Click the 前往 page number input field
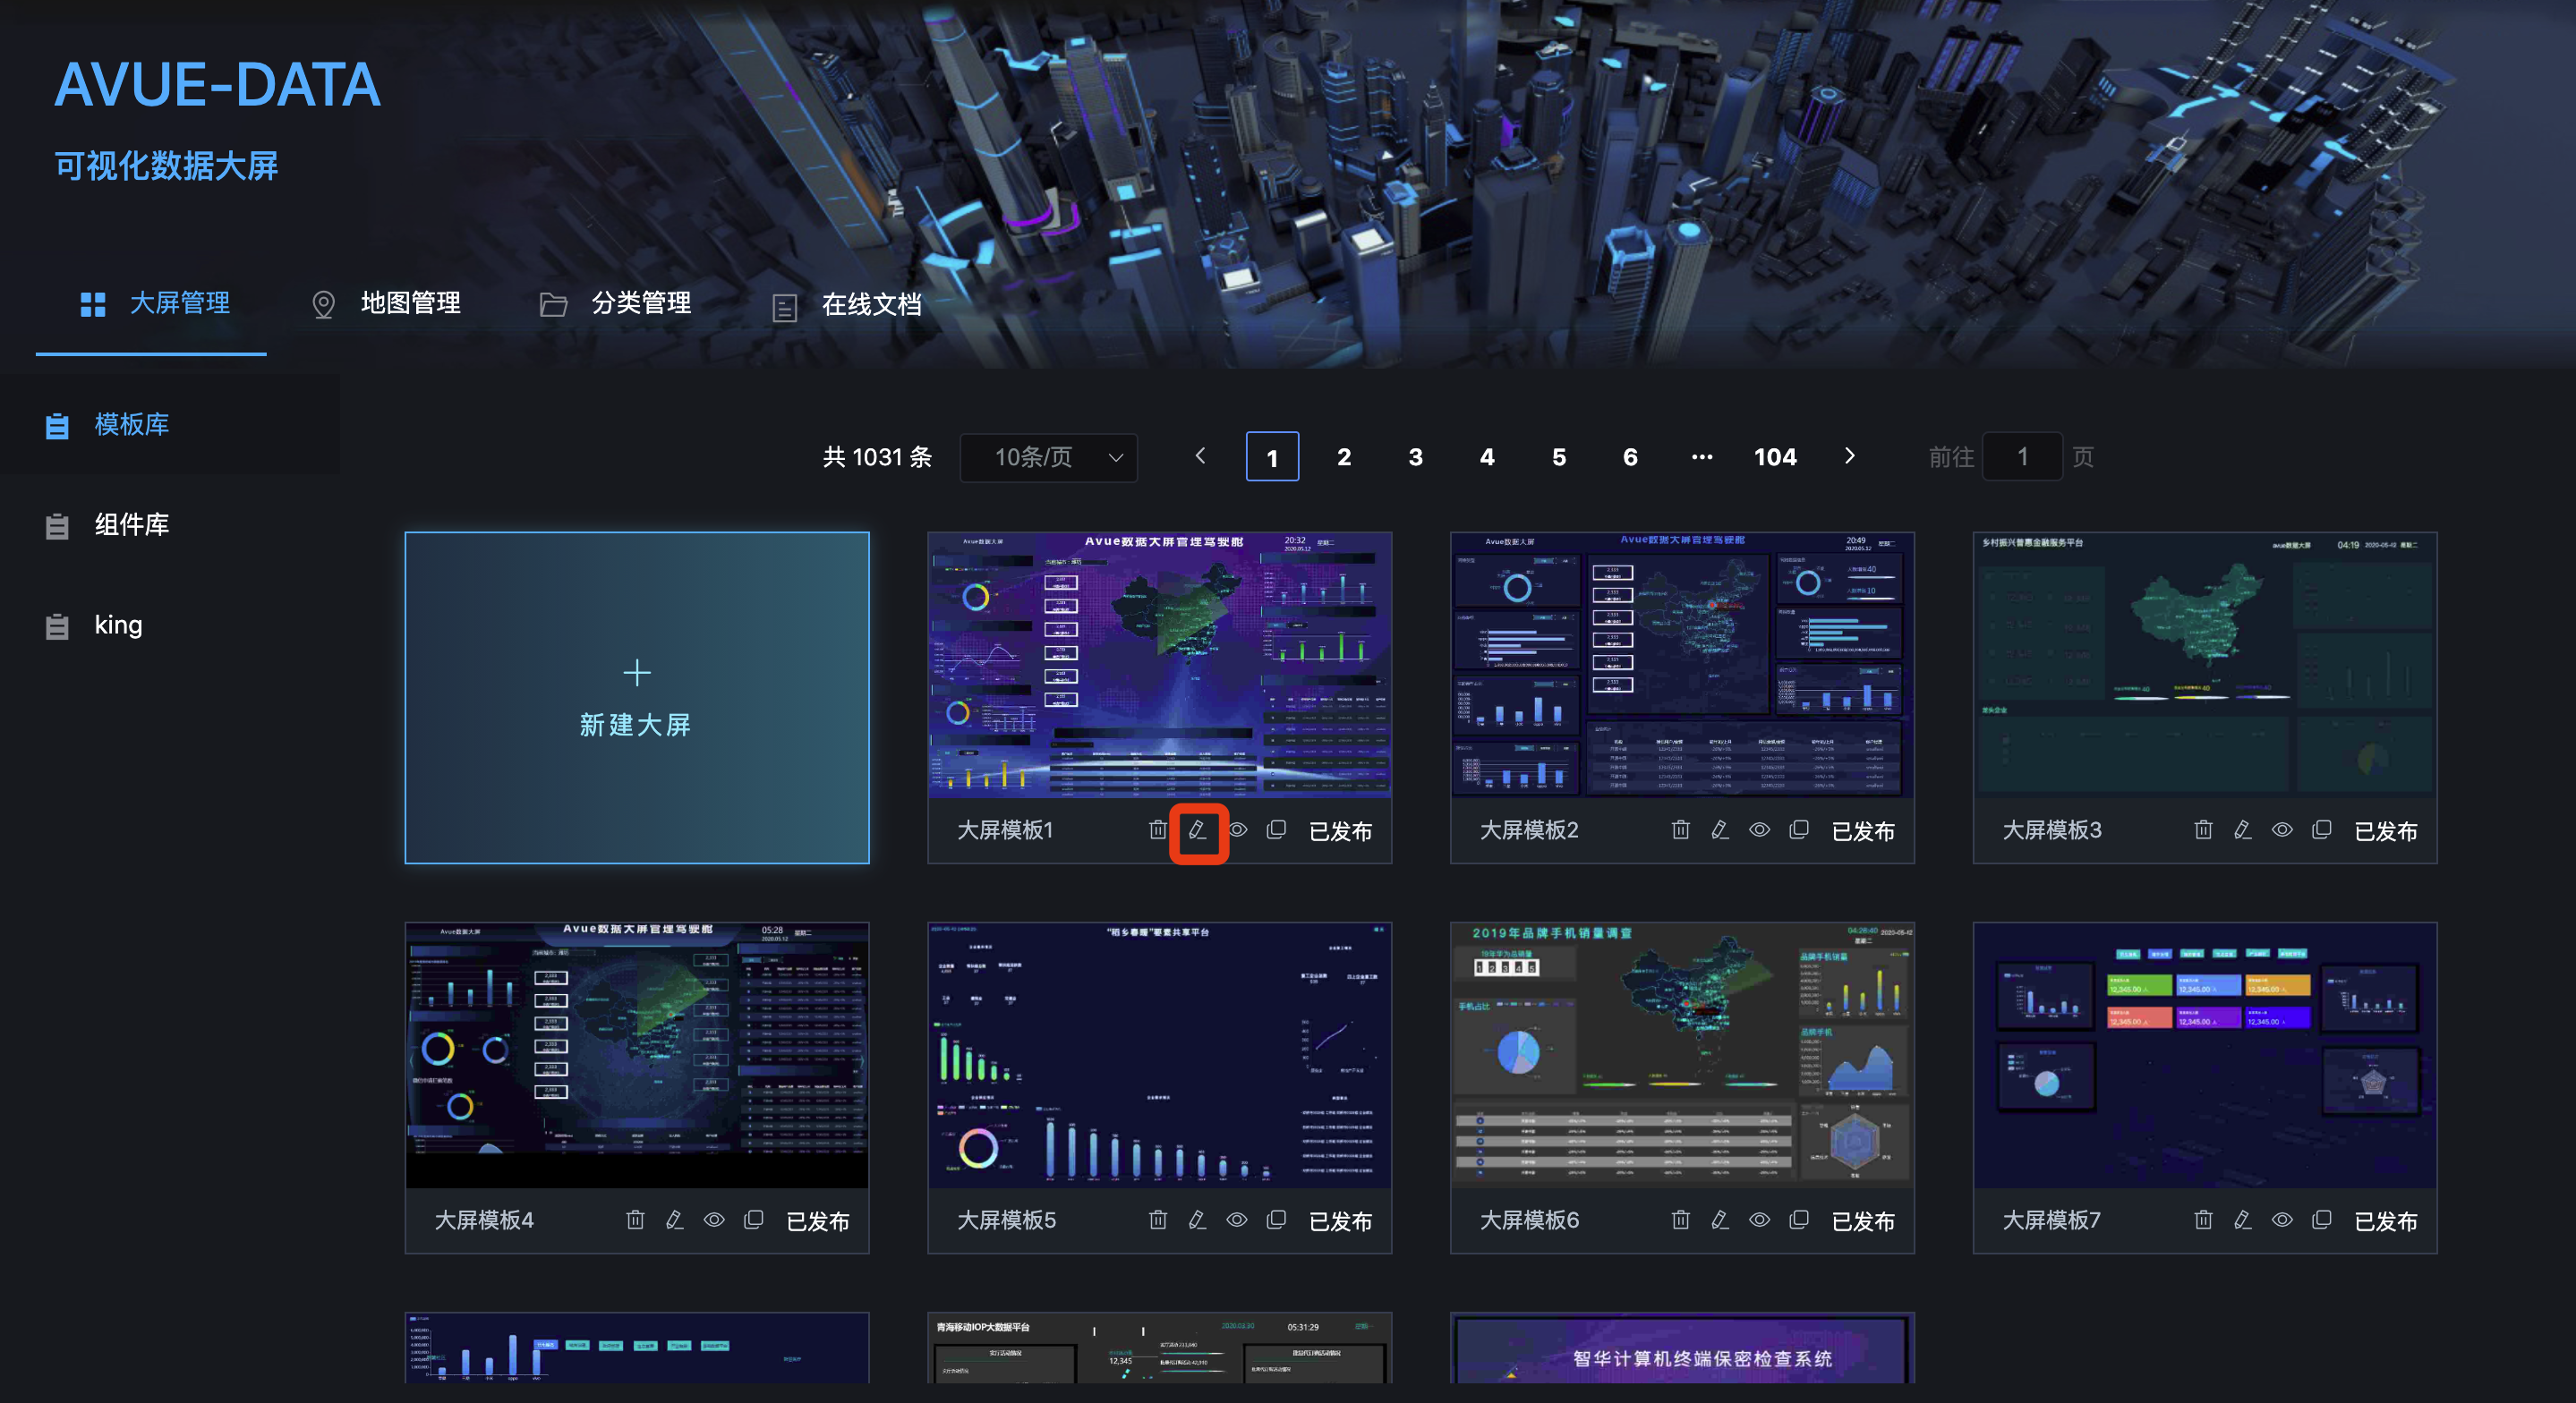2576x1403 pixels. point(2021,457)
